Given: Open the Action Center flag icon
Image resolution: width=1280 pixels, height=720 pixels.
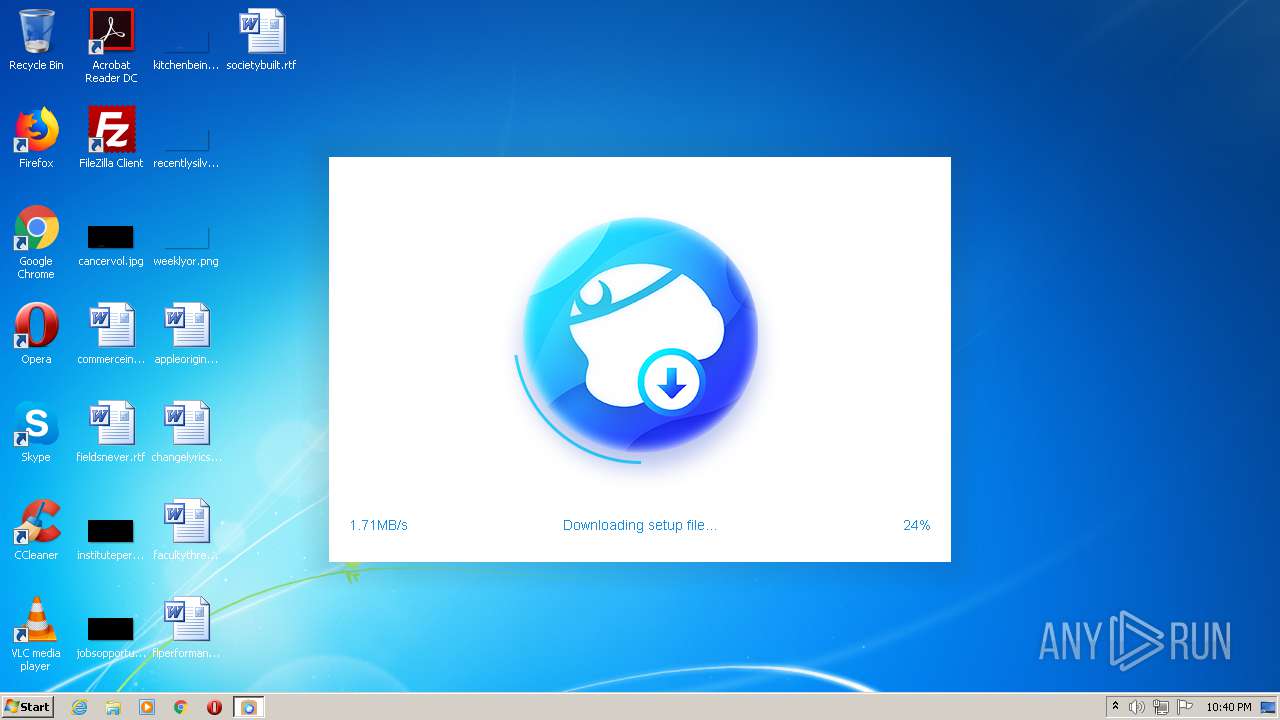Looking at the screenshot, I should coord(1185,707).
